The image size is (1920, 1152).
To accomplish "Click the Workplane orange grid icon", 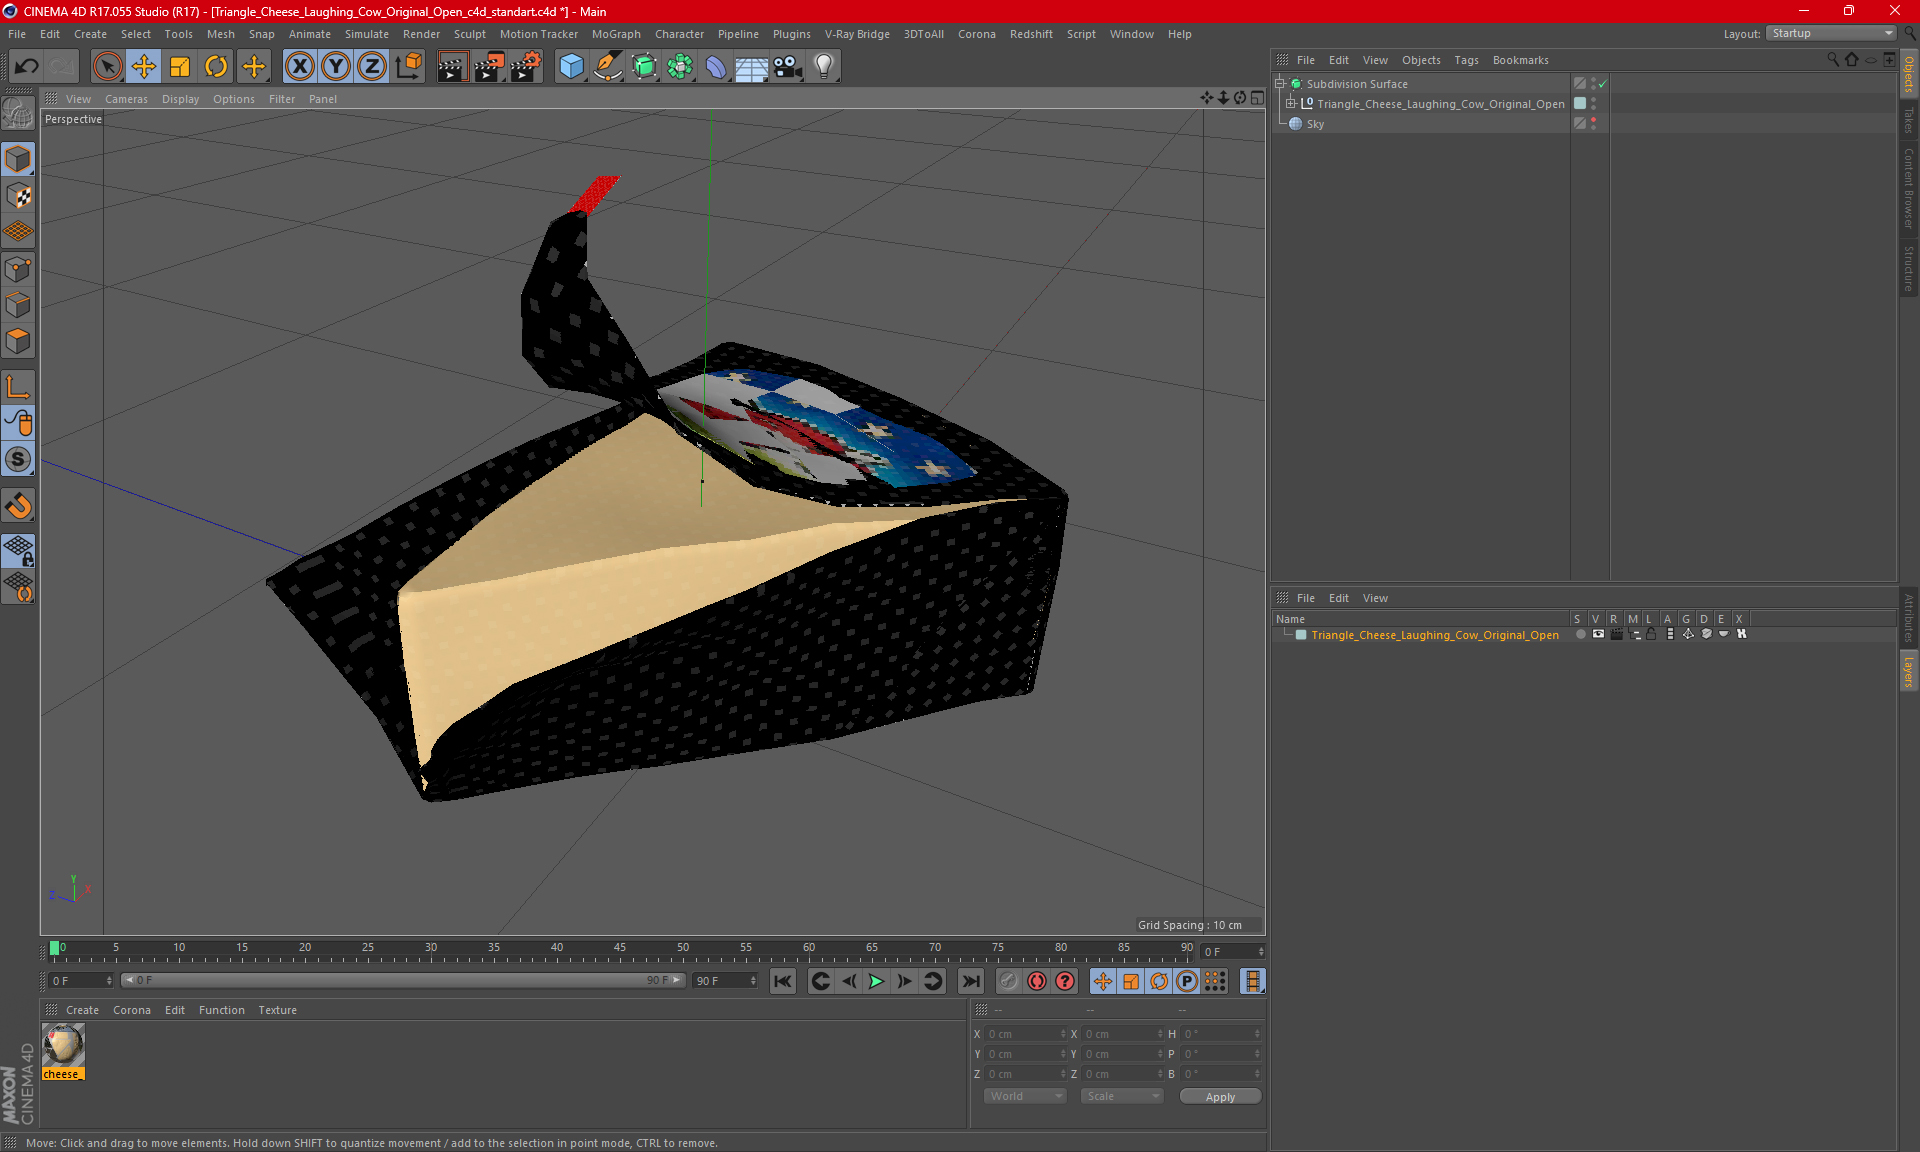I will (18, 232).
